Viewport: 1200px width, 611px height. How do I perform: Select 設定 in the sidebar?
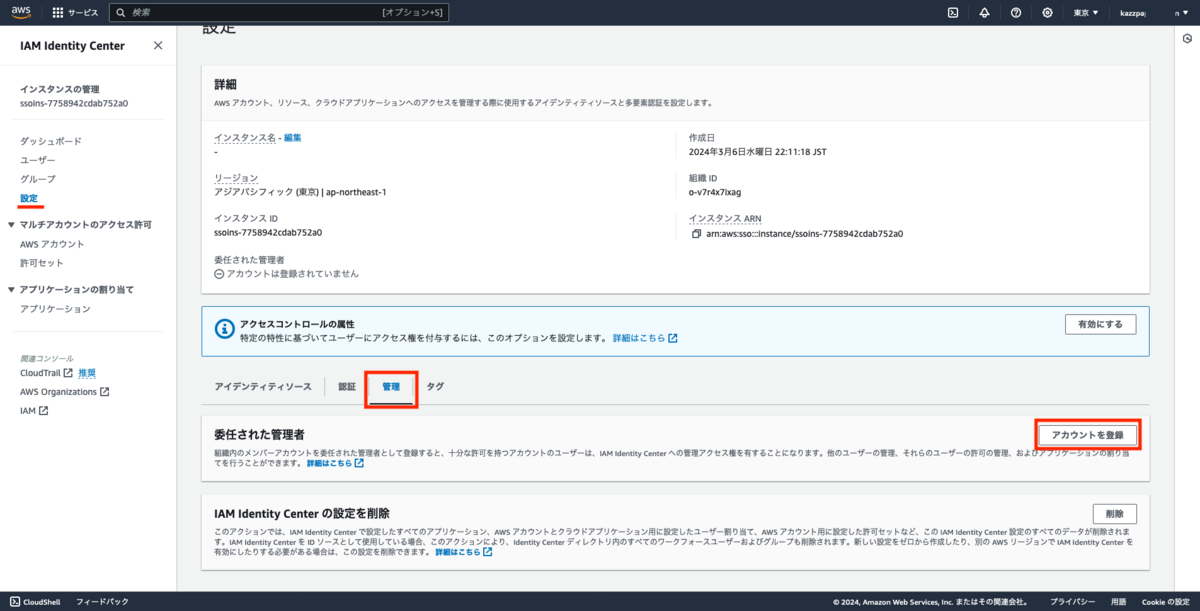pyautogui.click(x=29, y=198)
